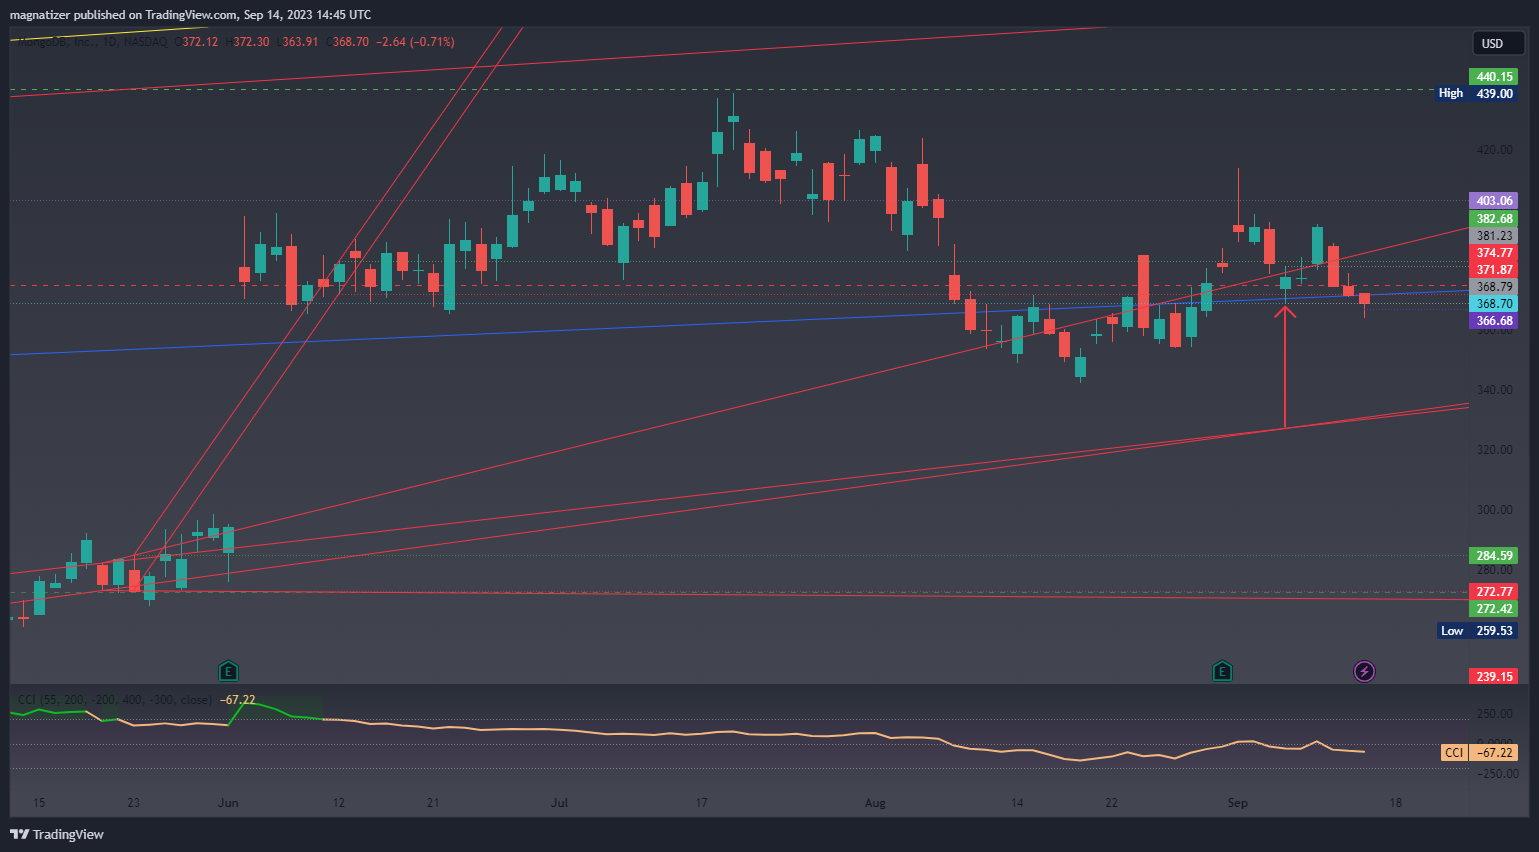The height and width of the screenshot is (852, 1539).
Task: Click the low price value 363.91
Action: click(x=300, y=42)
